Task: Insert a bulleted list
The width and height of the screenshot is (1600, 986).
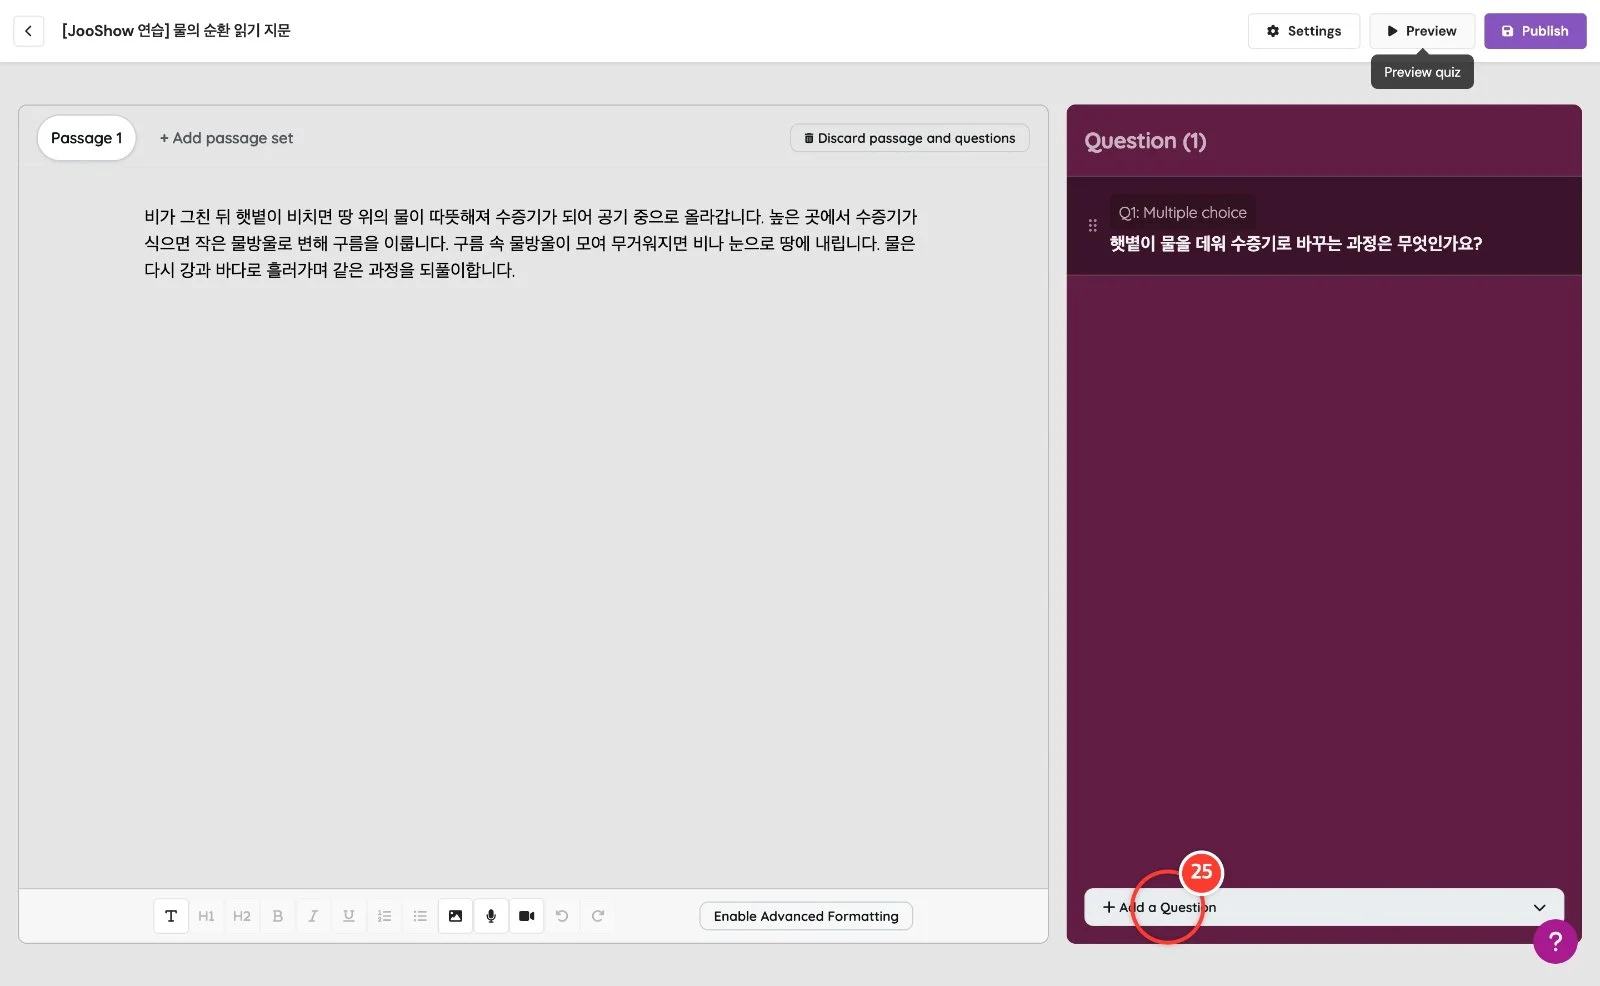Action: point(420,916)
